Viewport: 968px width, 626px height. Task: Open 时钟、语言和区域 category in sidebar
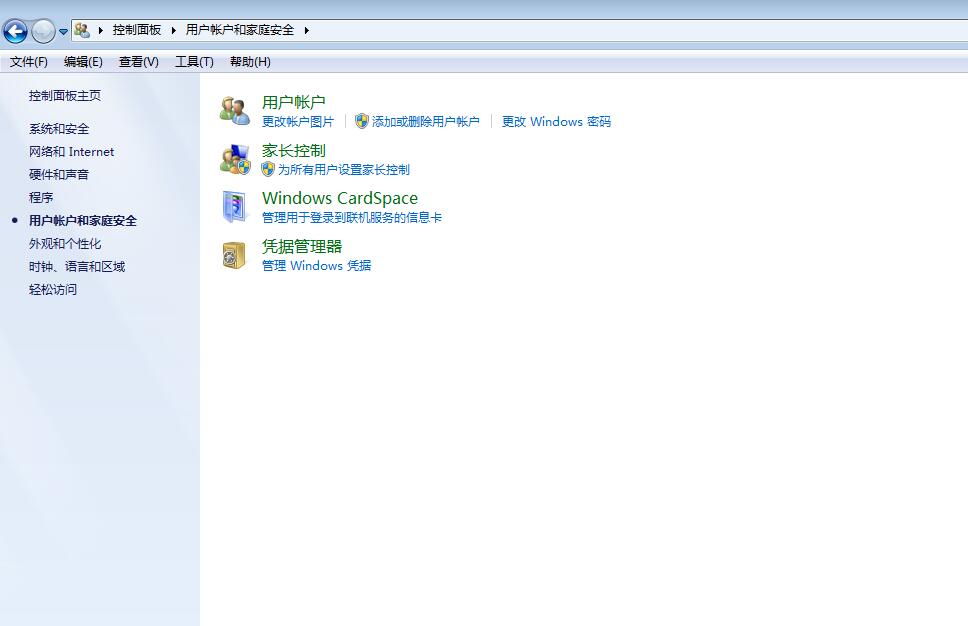coord(77,267)
